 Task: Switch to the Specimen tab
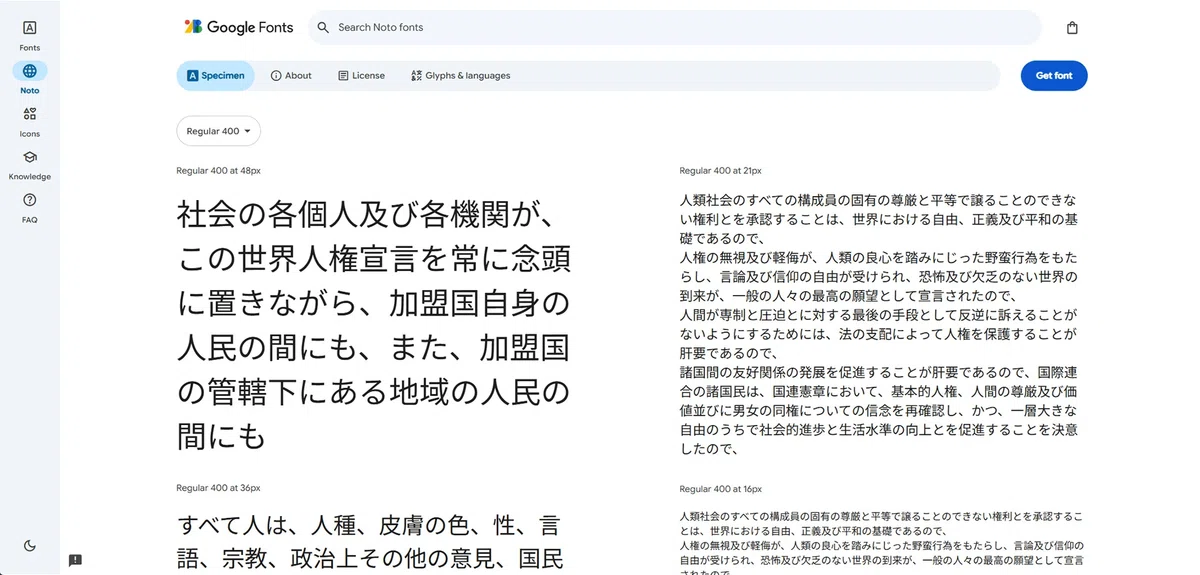point(216,76)
